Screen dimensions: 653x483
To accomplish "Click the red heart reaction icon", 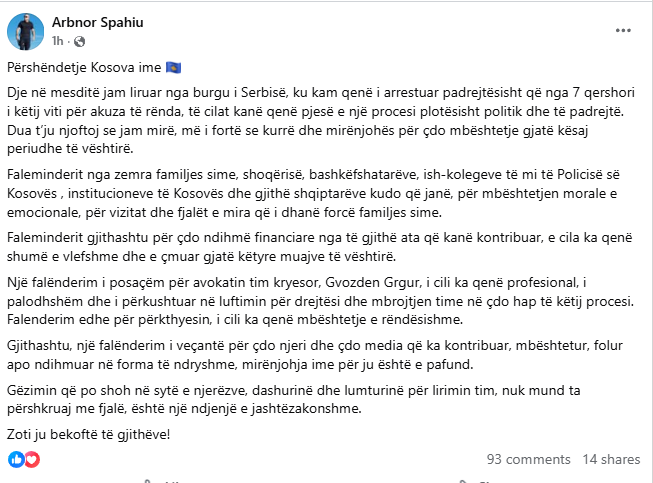I will (31, 459).
